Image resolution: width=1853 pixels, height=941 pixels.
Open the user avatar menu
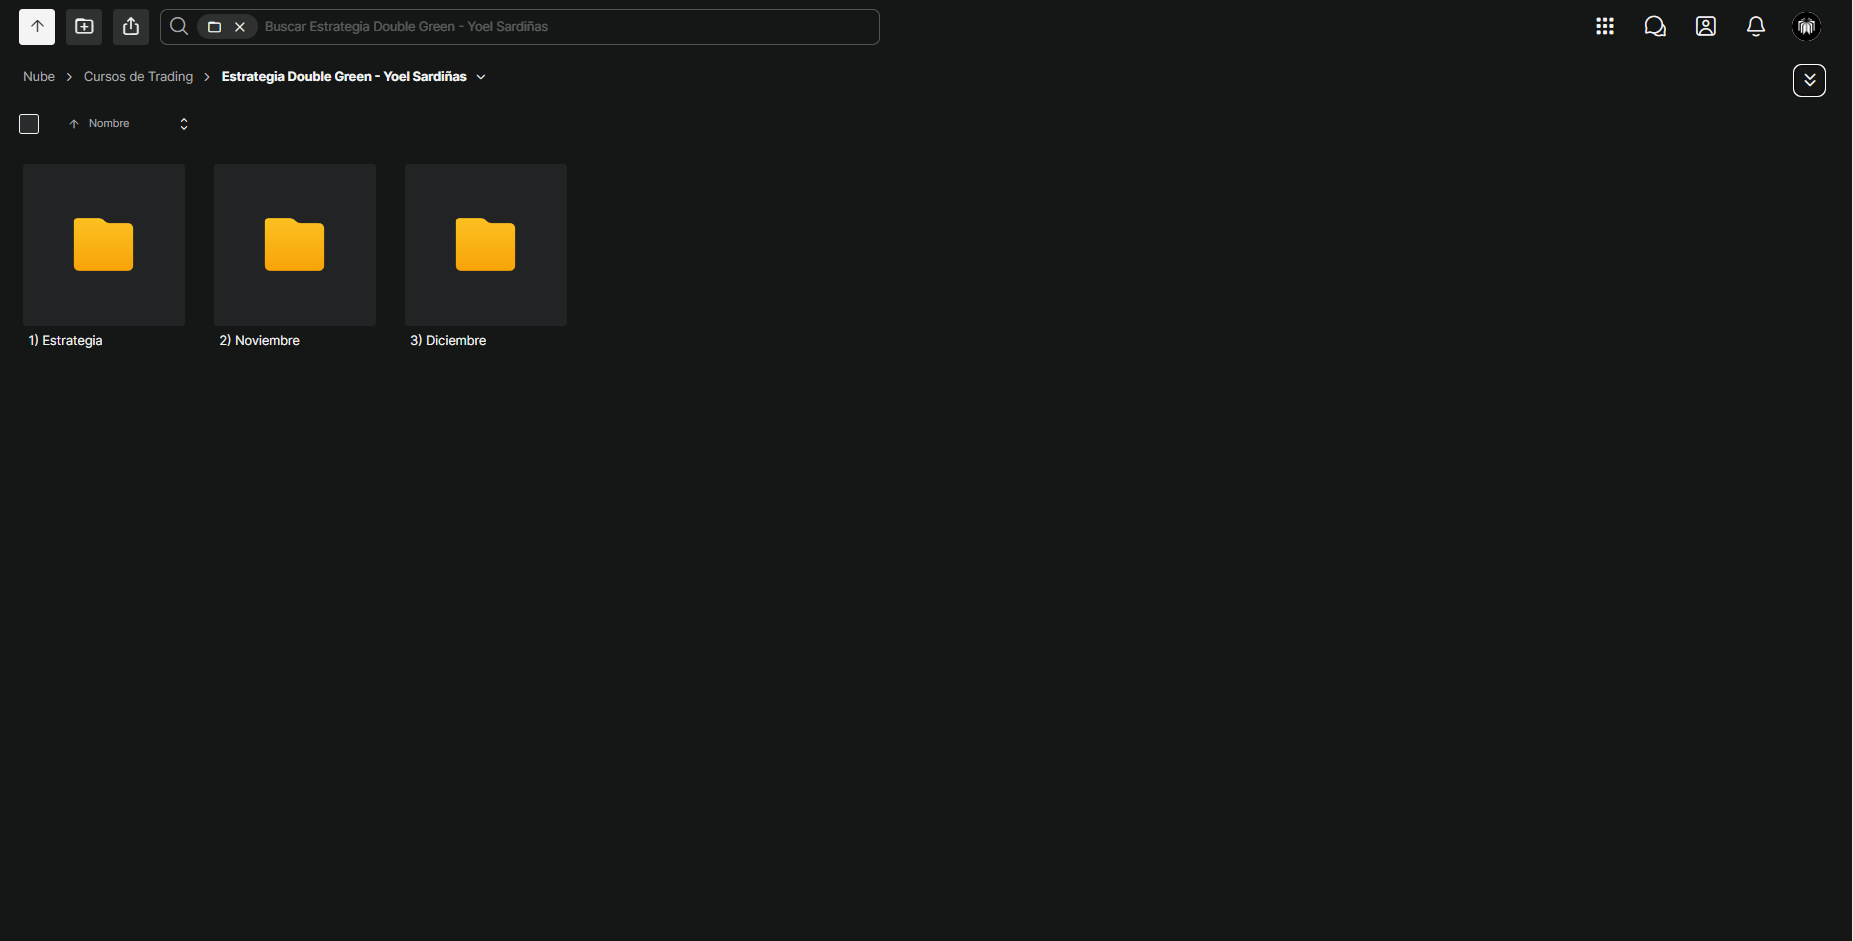coord(1806,27)
